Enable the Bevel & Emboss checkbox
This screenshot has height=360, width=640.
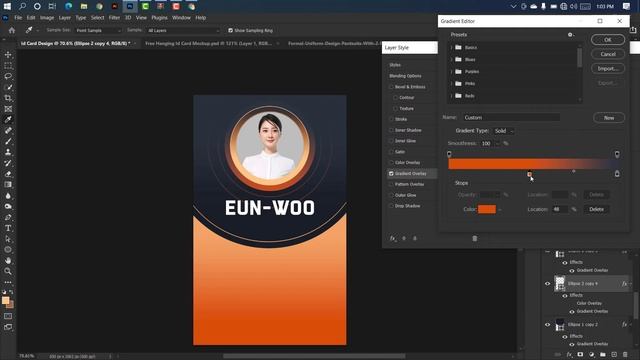(391, 87)
